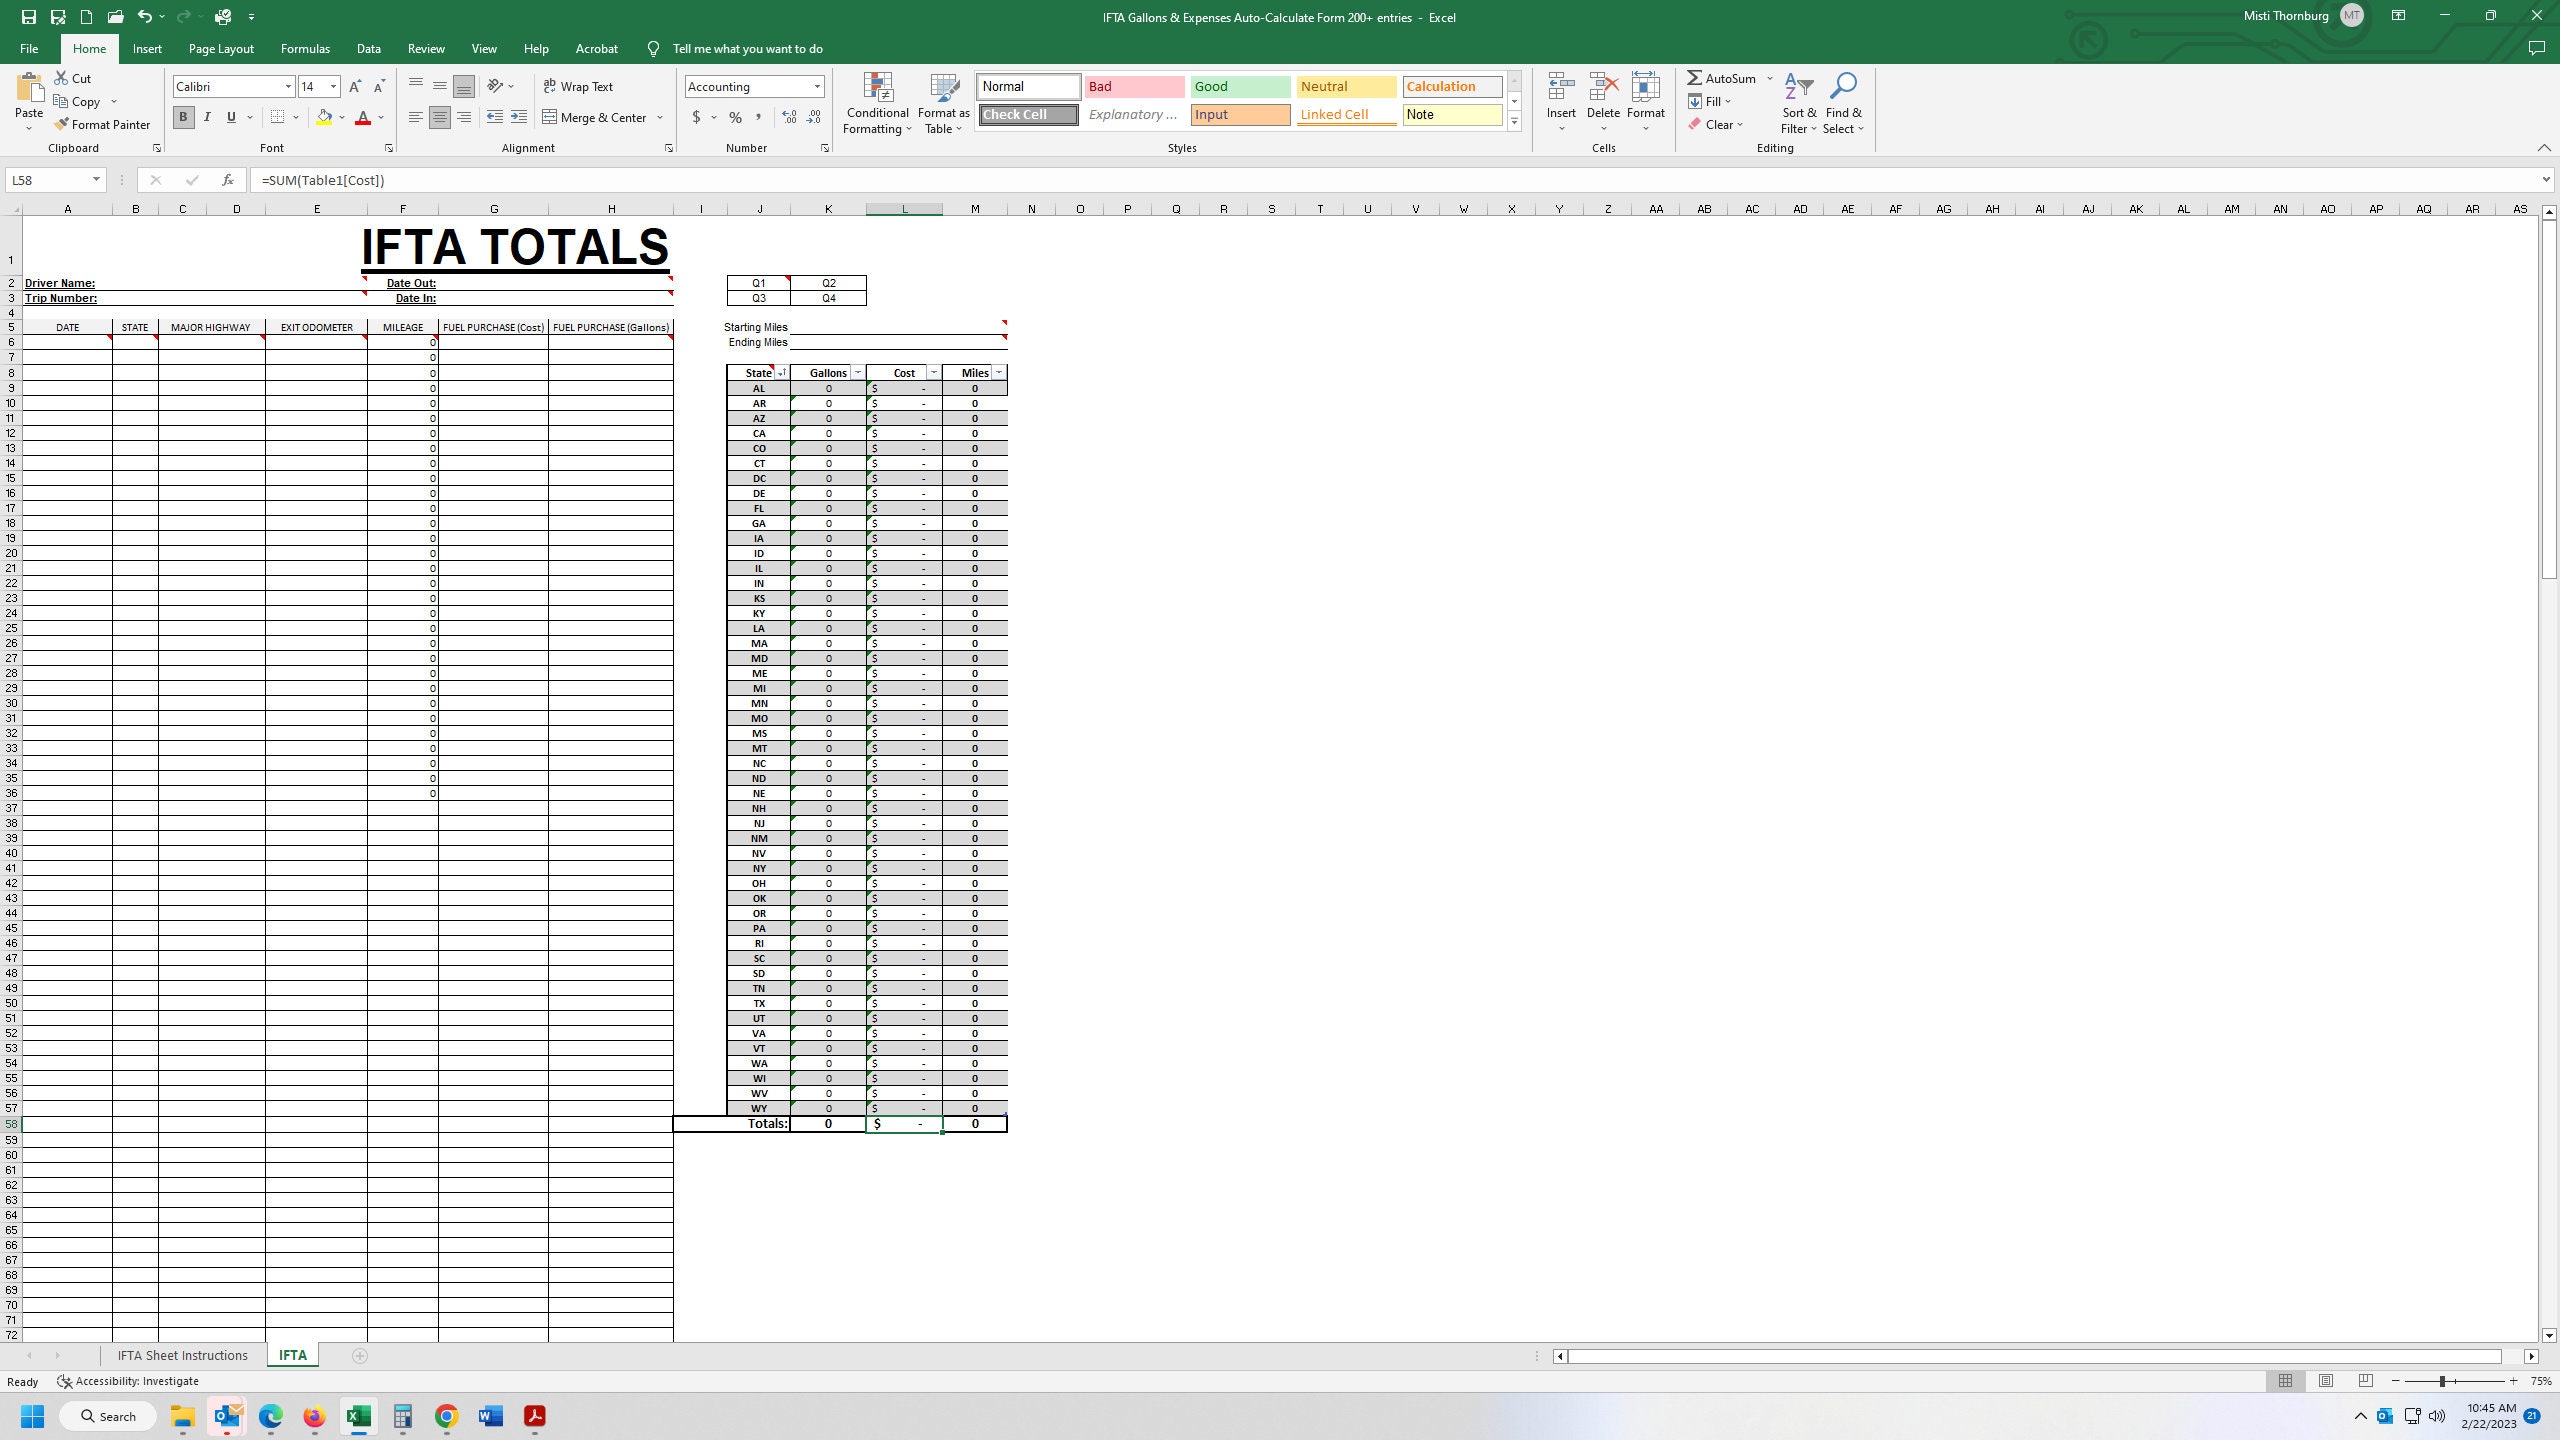Open Conditional Formatting options
Viewport: 2560px width, 1440px height.
tap(877, 103)
